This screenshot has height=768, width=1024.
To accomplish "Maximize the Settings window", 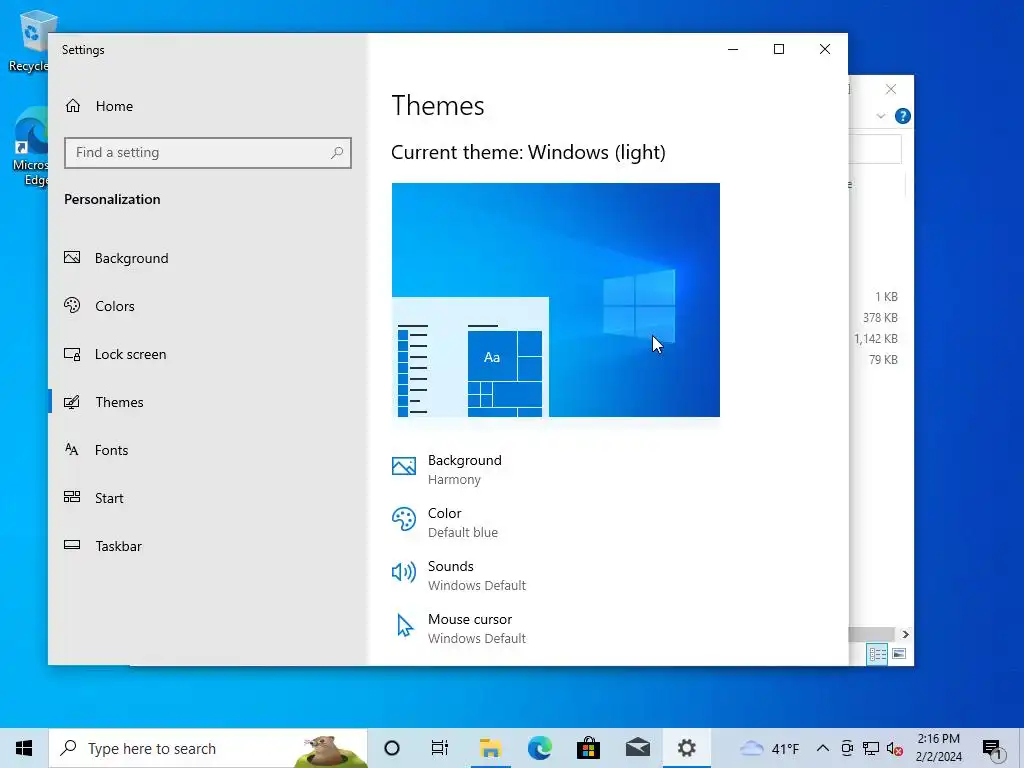I will coord(778,49).
